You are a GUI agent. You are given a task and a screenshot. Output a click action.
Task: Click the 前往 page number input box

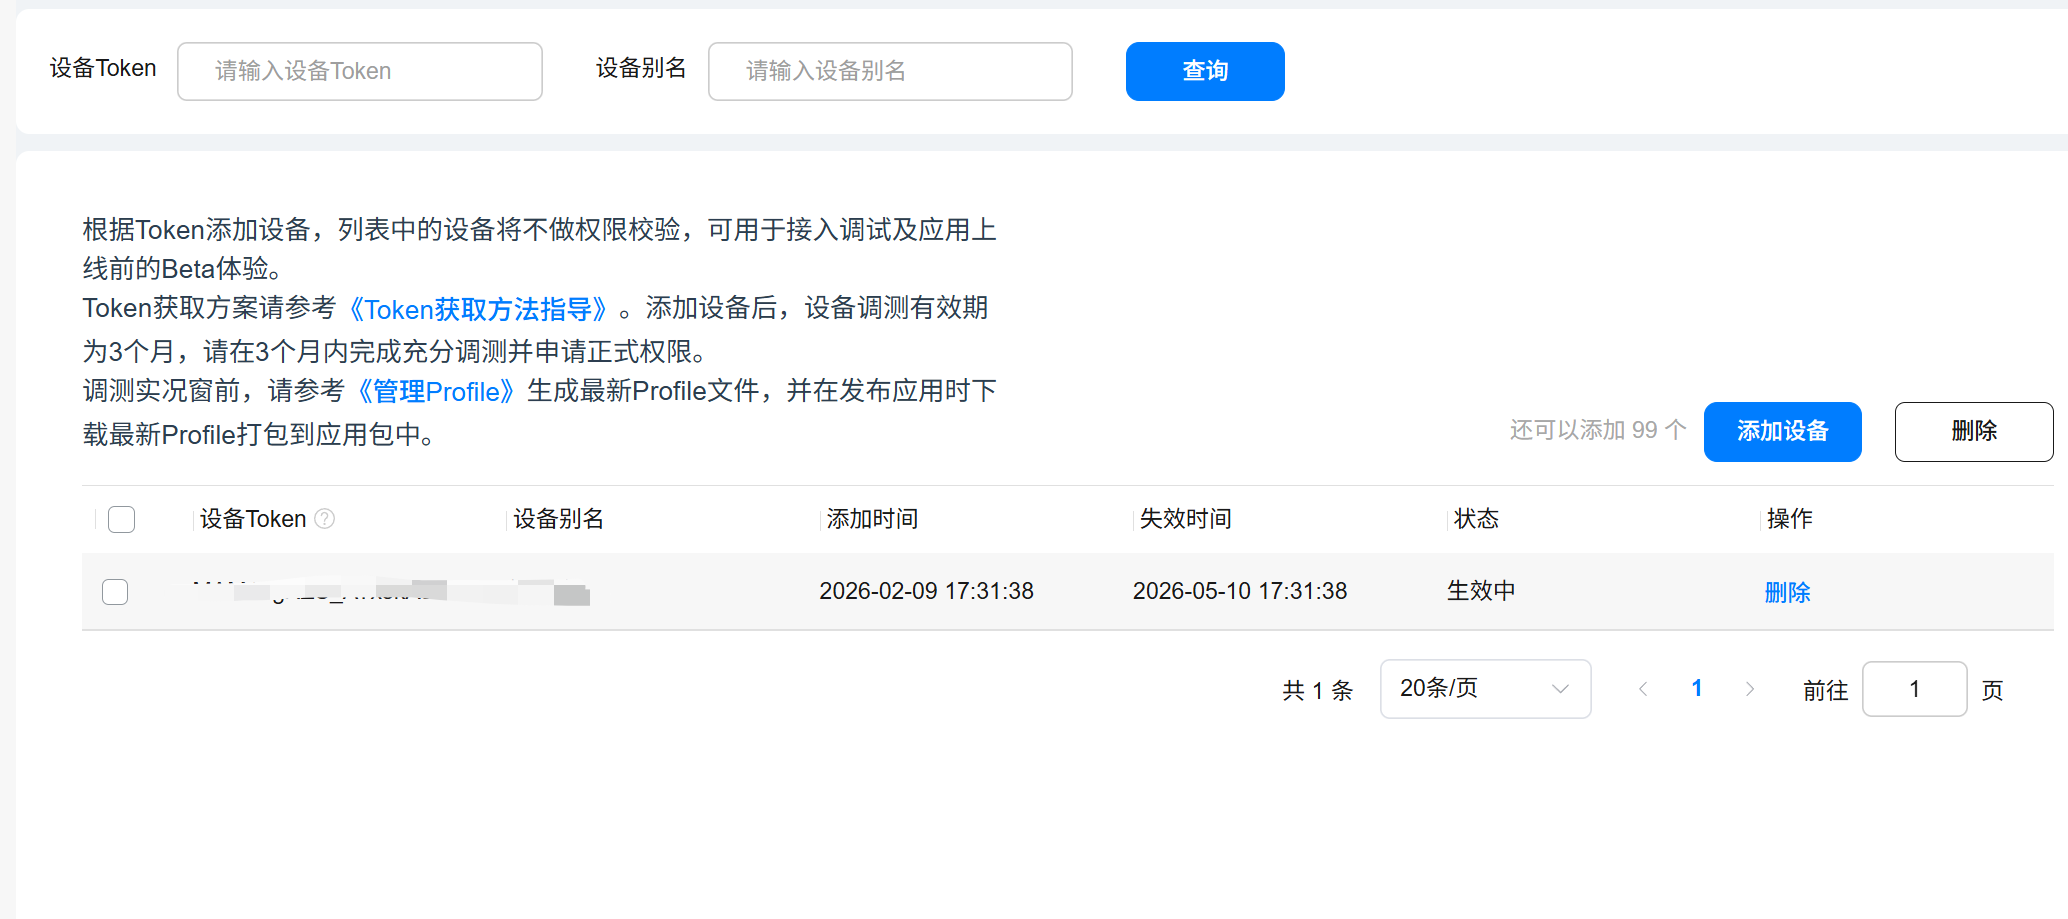click(x=1914, y=689)
